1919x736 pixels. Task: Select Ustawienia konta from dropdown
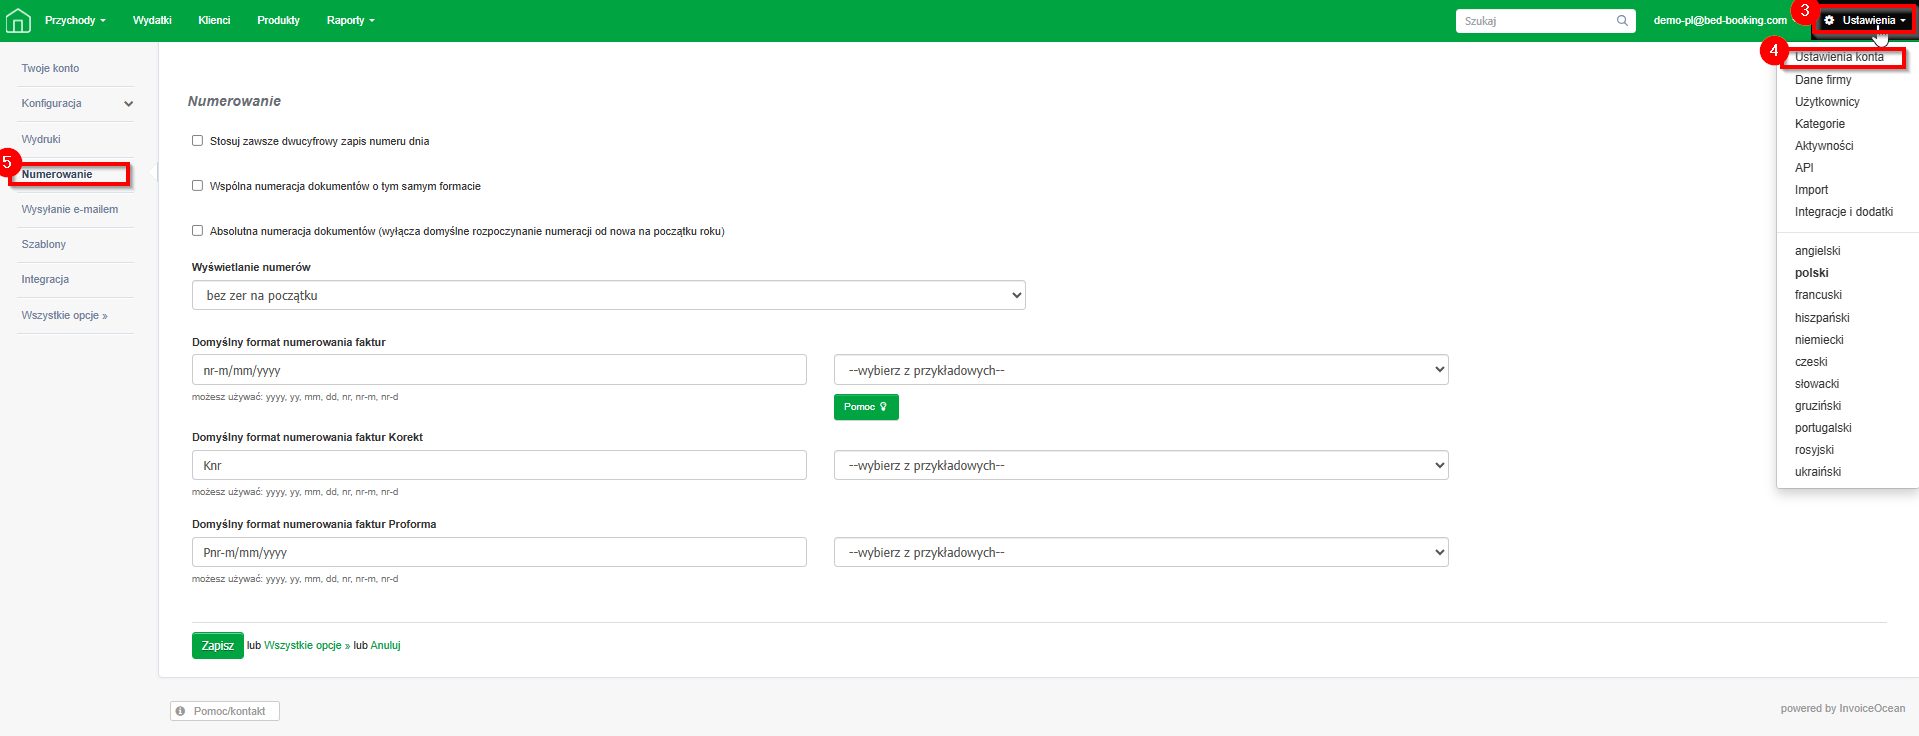(x=1839, y=57)
